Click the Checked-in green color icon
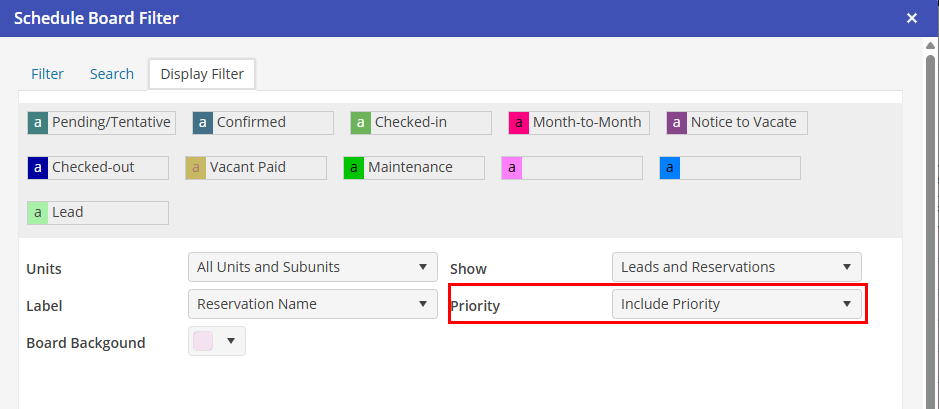 coord(361,123)
